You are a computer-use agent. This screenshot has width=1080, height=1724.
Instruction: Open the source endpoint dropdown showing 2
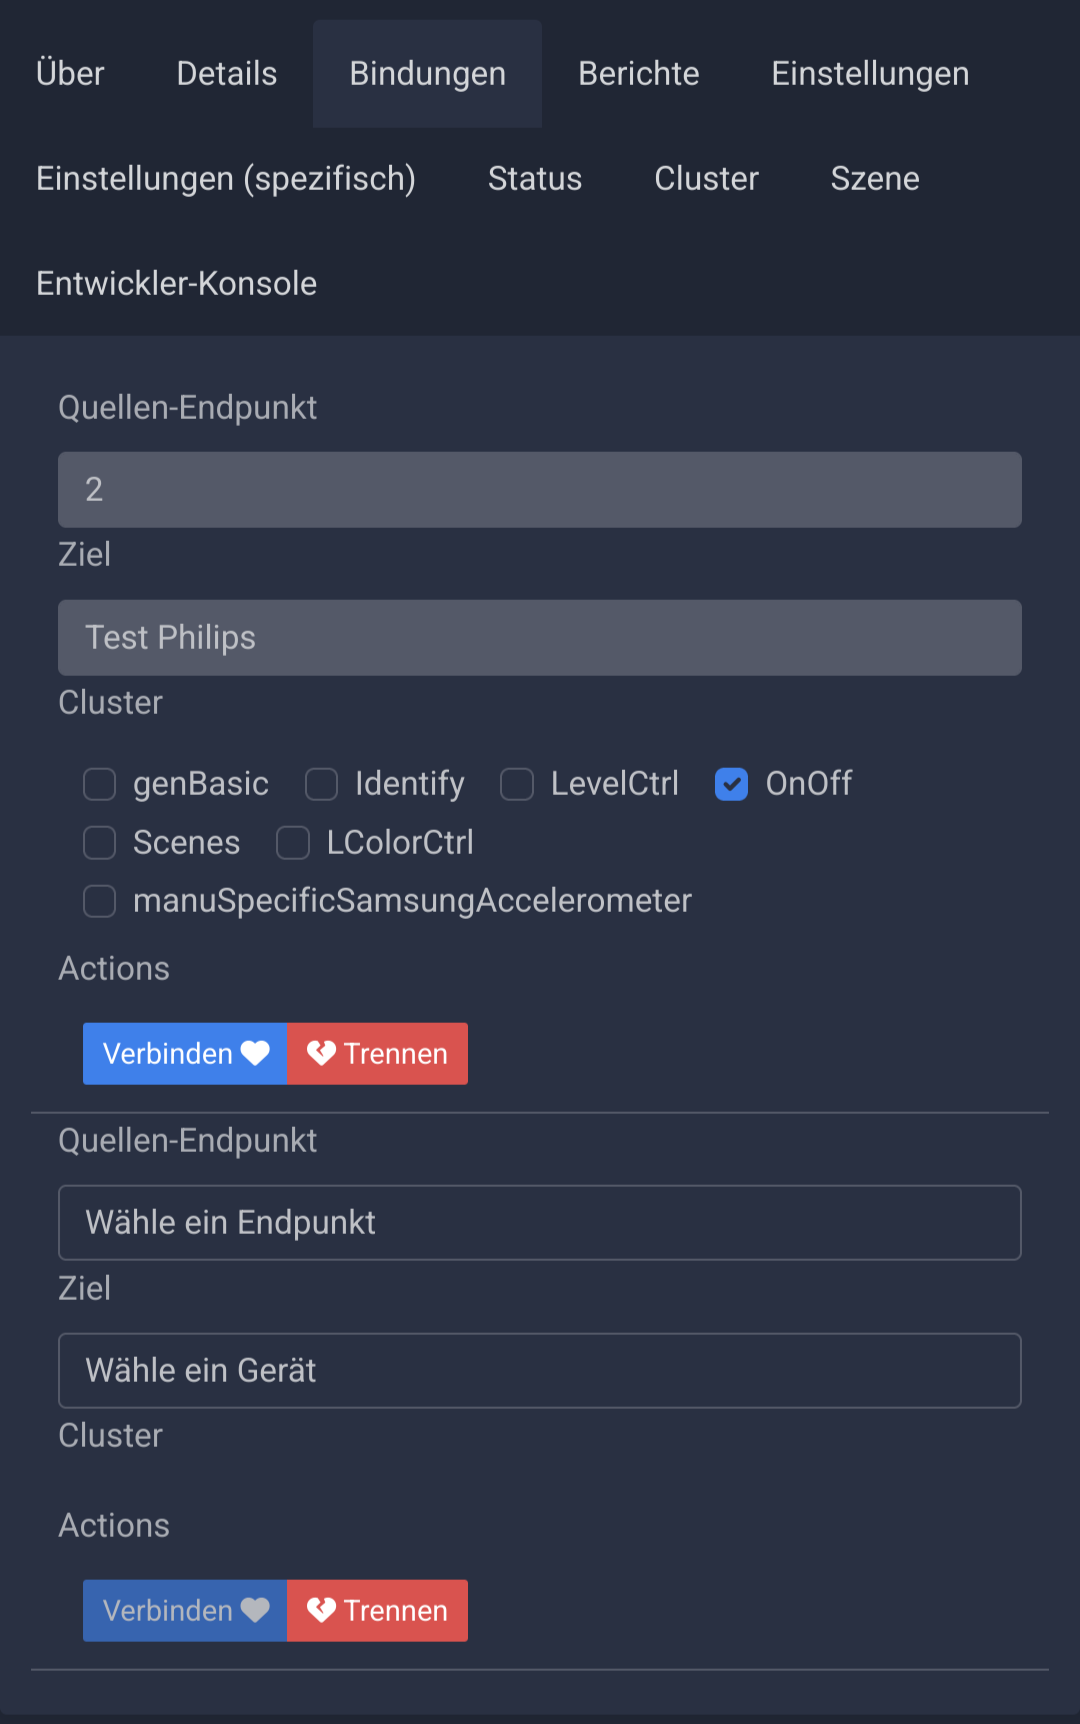tap(540, 490)
